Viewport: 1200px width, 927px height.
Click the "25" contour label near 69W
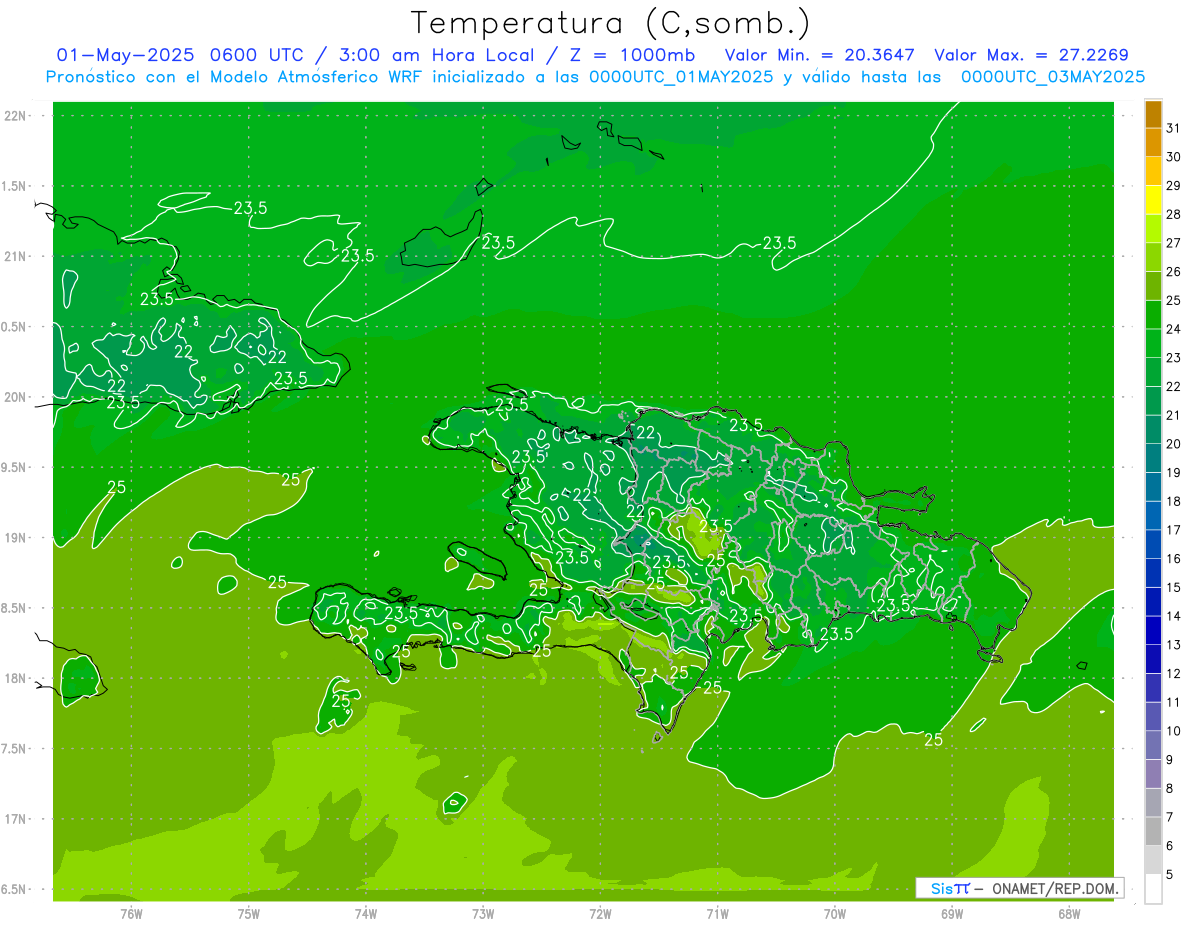click(x=933, y=740)
